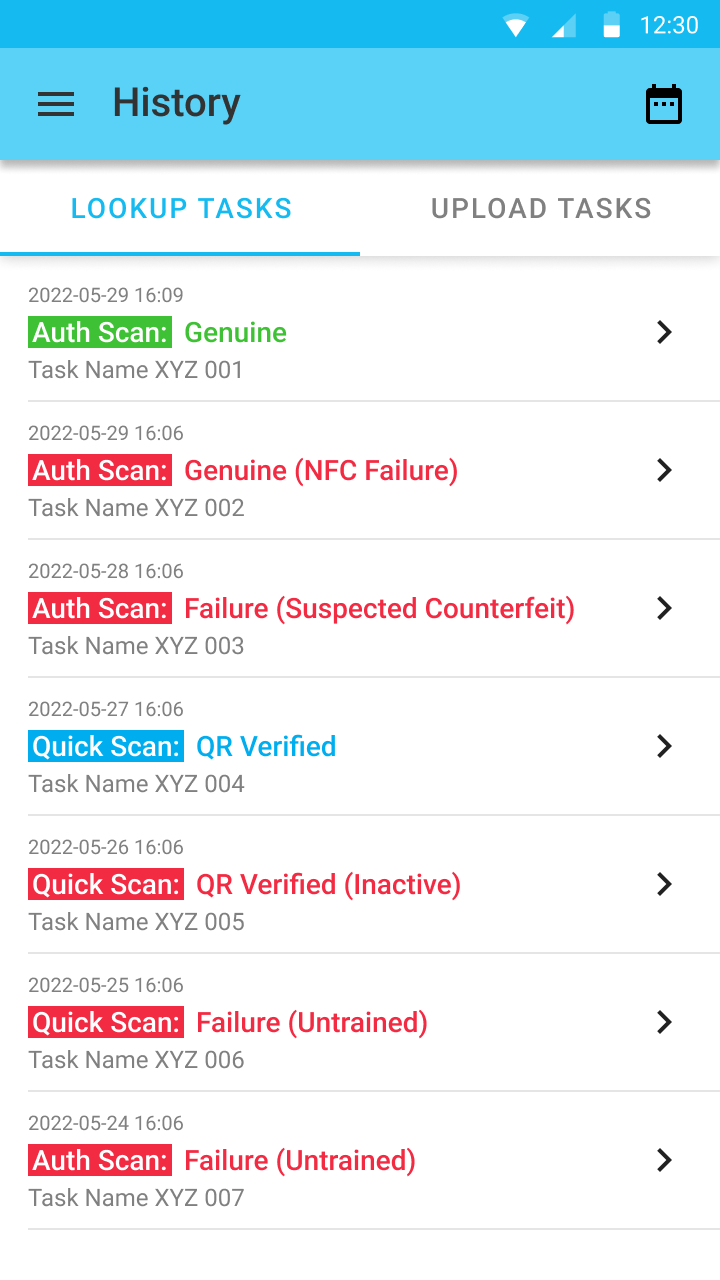Open chevron for Task Name XYZ 005
Image resolution: width=720 pixels, height=1280 pixels.
pos(664,884)
